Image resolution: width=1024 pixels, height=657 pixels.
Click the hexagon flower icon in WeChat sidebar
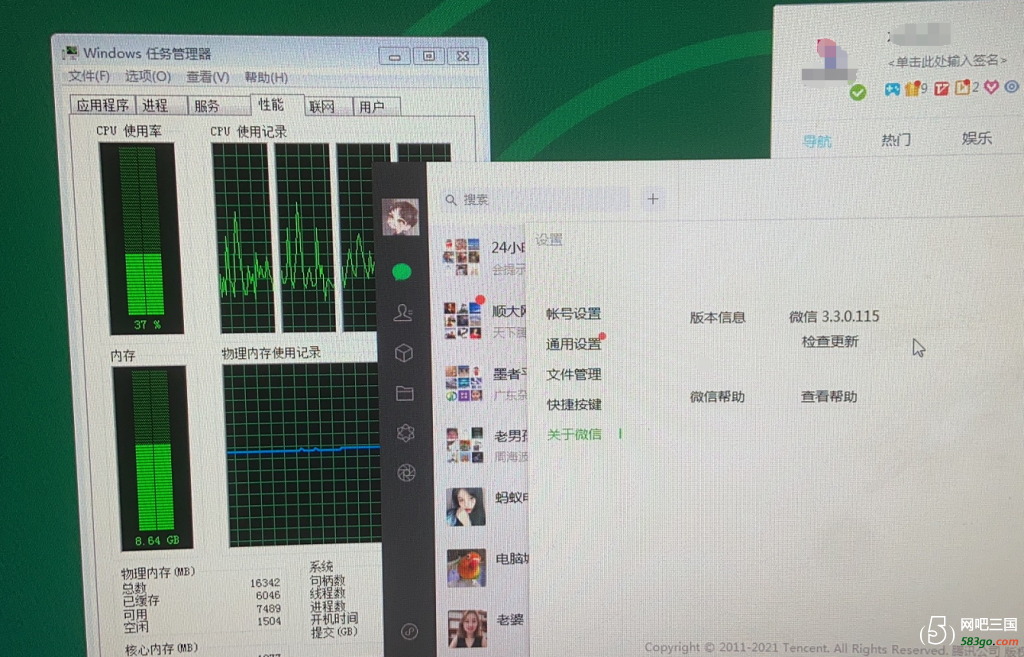406,433
